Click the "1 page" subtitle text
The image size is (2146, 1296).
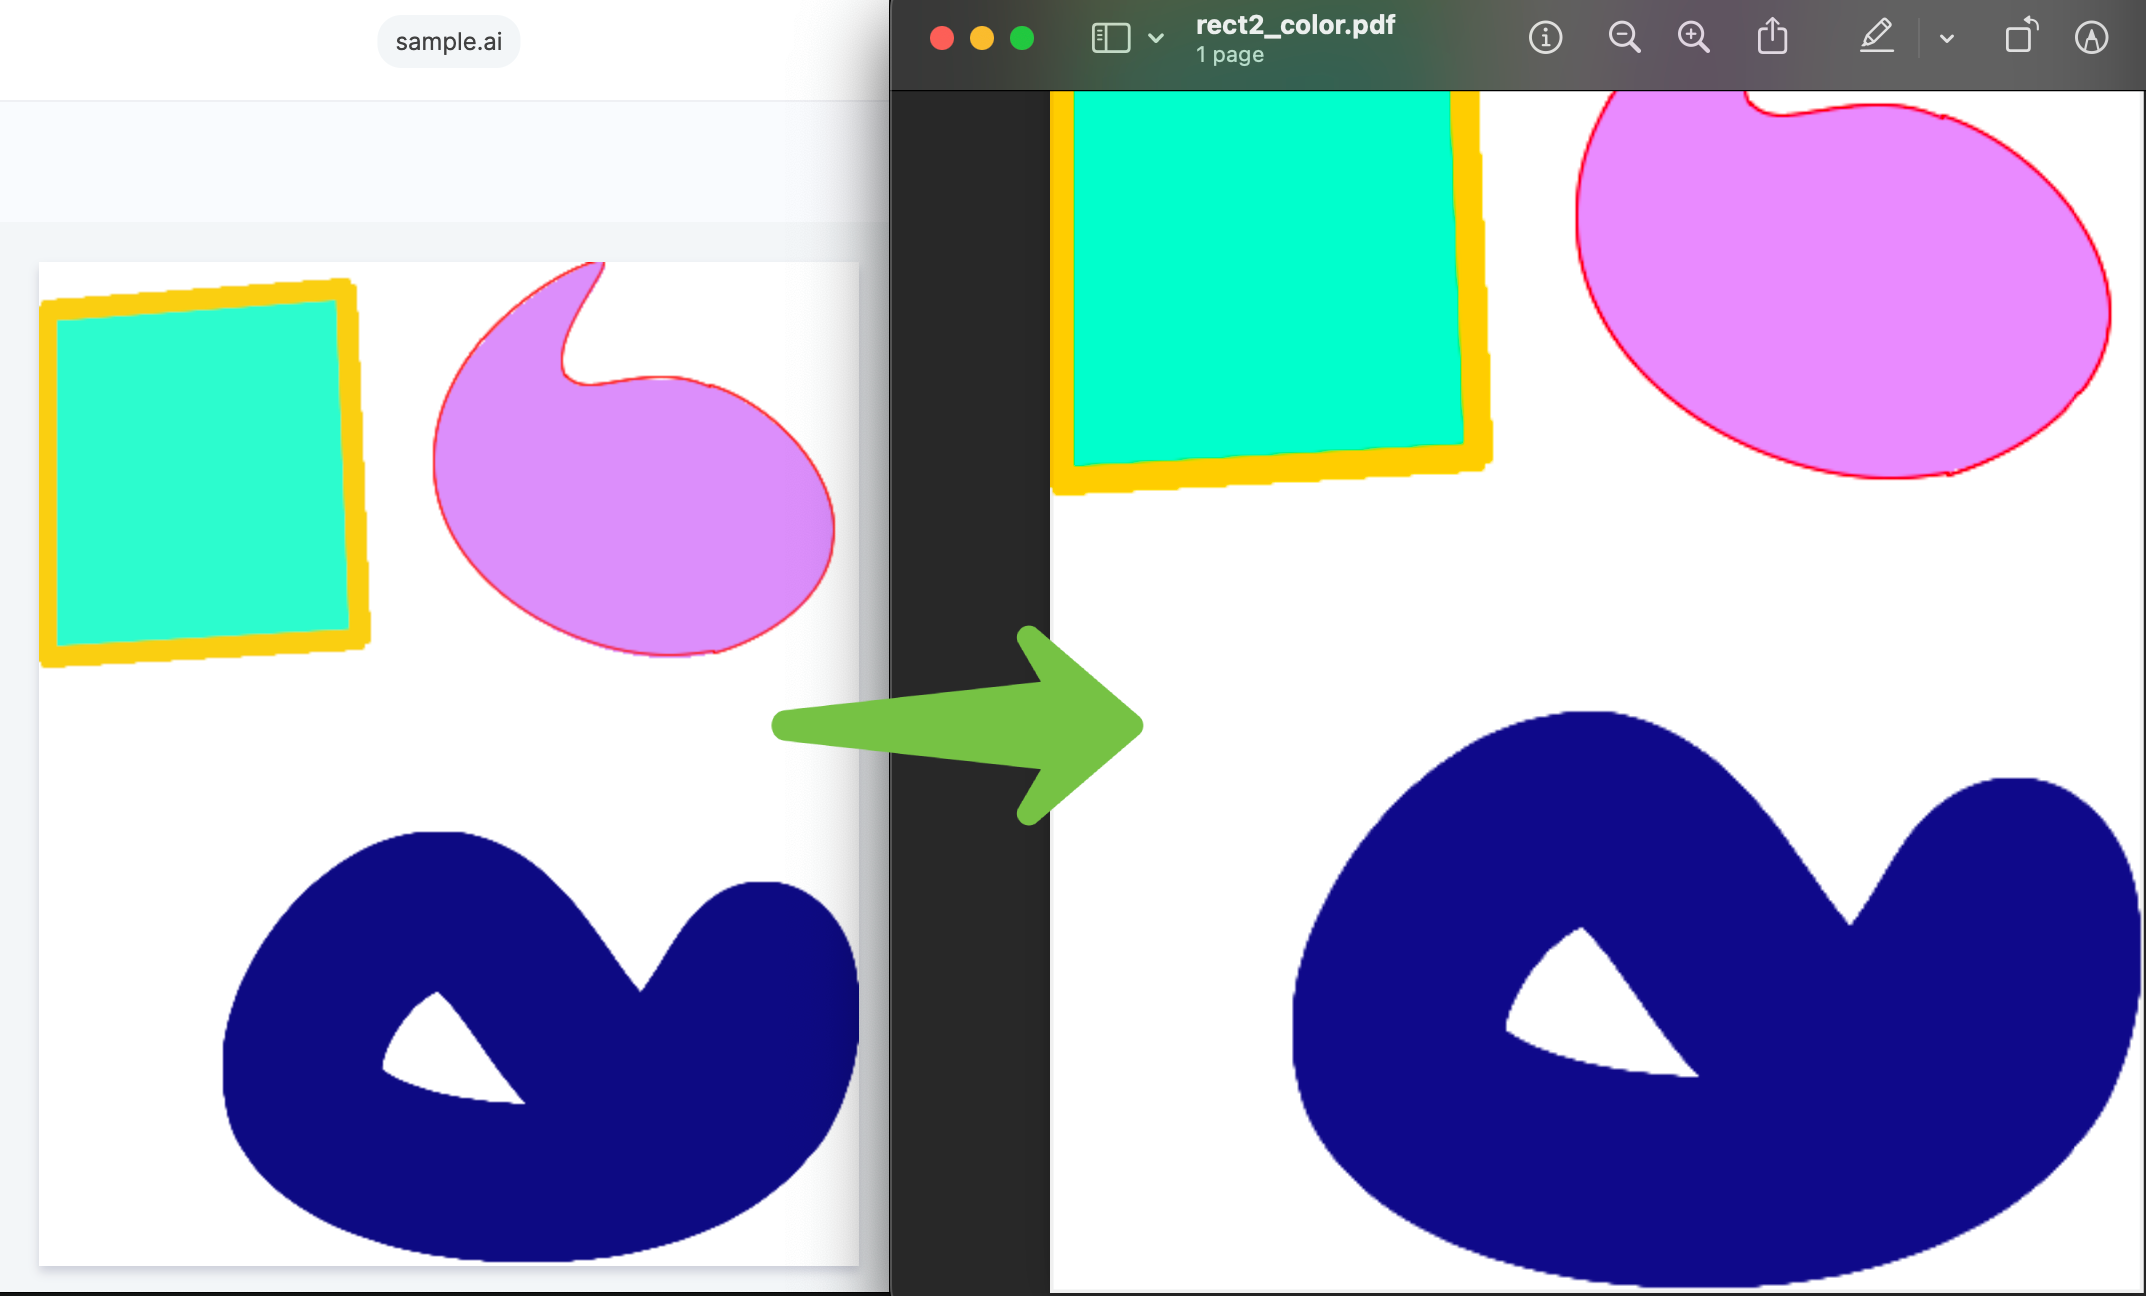[1230, 55]
